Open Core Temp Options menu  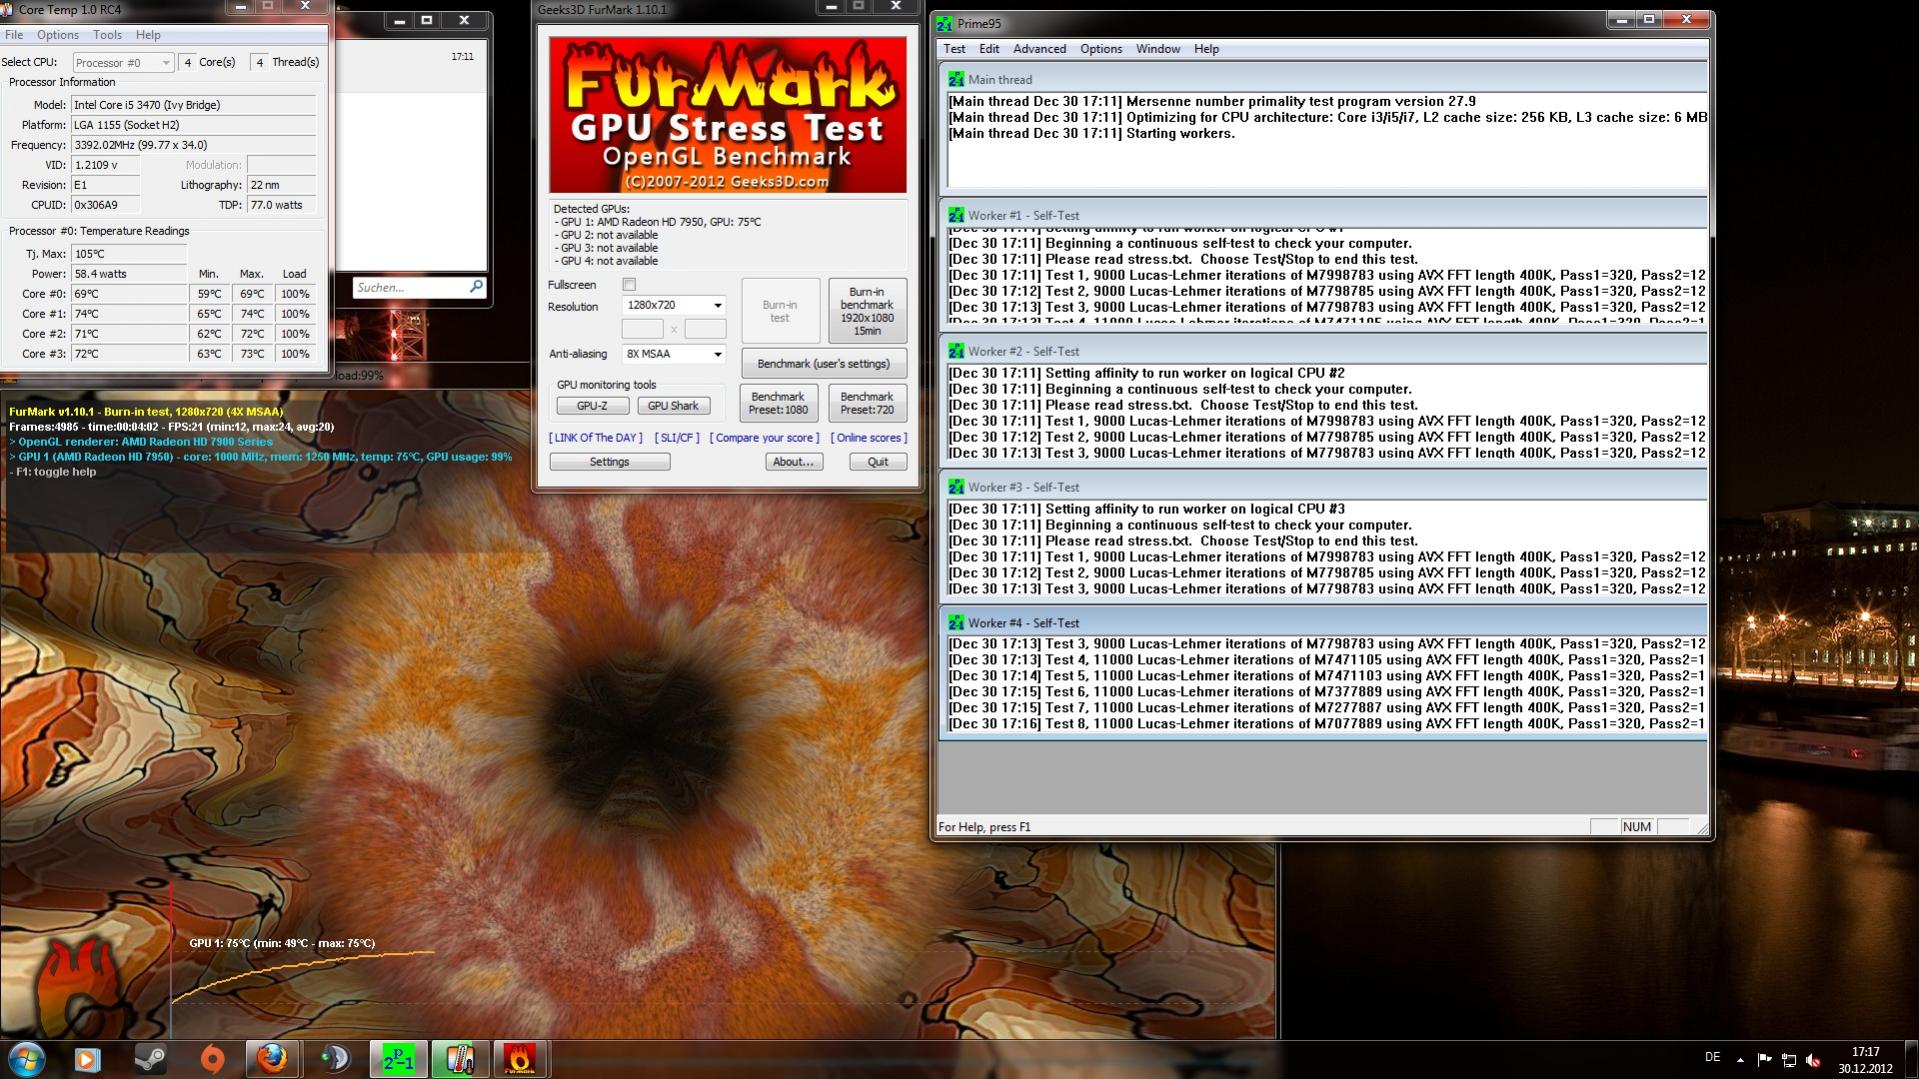pyautogui.click(x=58, y=35)
